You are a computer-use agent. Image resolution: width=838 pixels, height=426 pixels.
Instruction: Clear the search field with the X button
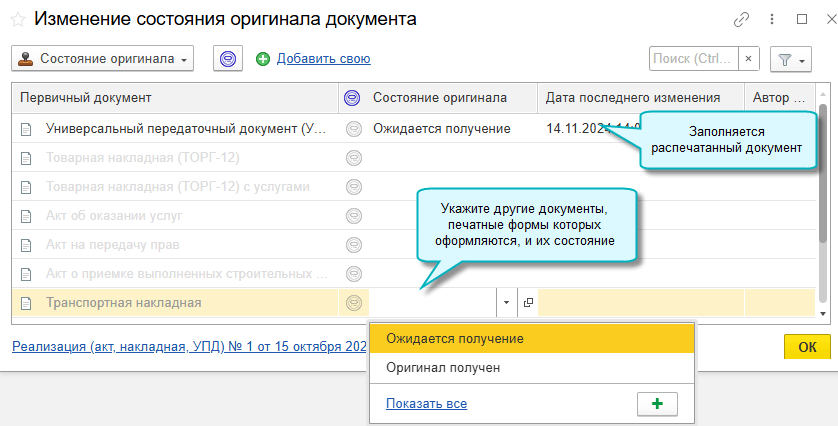click(x=750, y=59)
